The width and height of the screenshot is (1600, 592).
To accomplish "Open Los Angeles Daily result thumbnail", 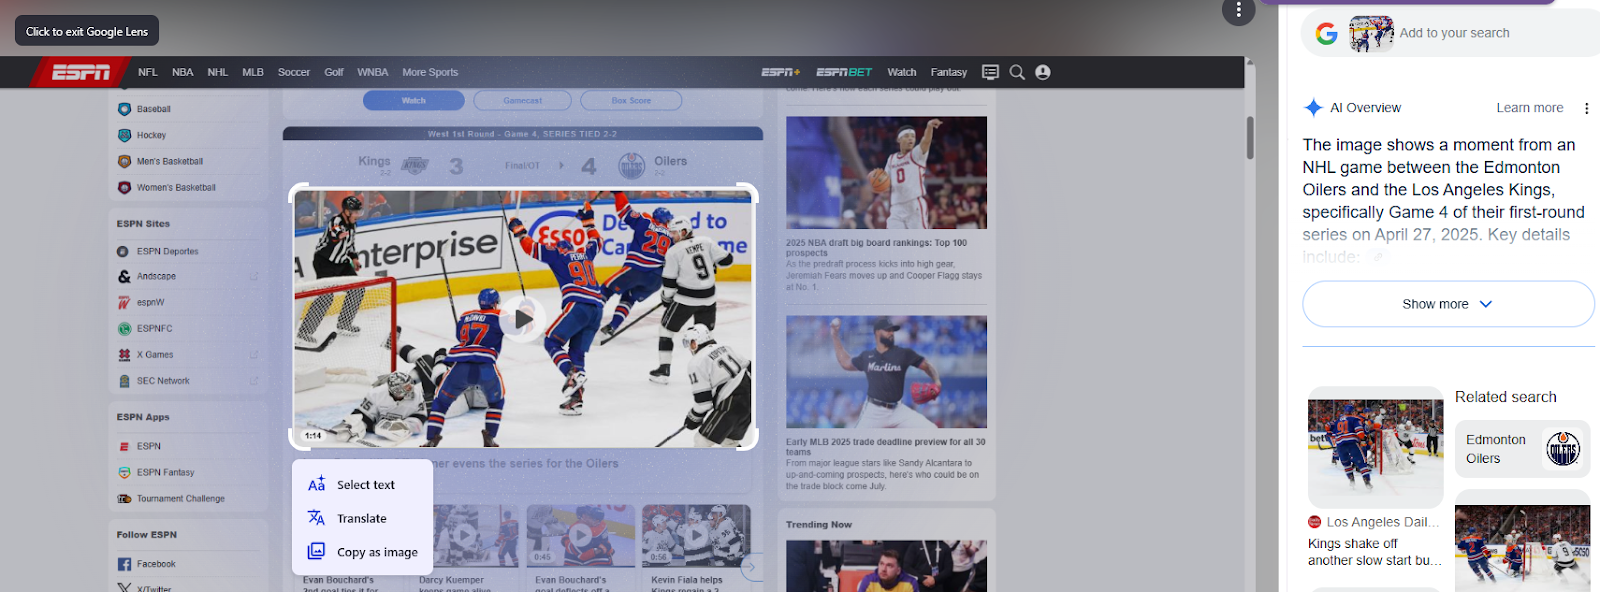I will [1375, 448].
